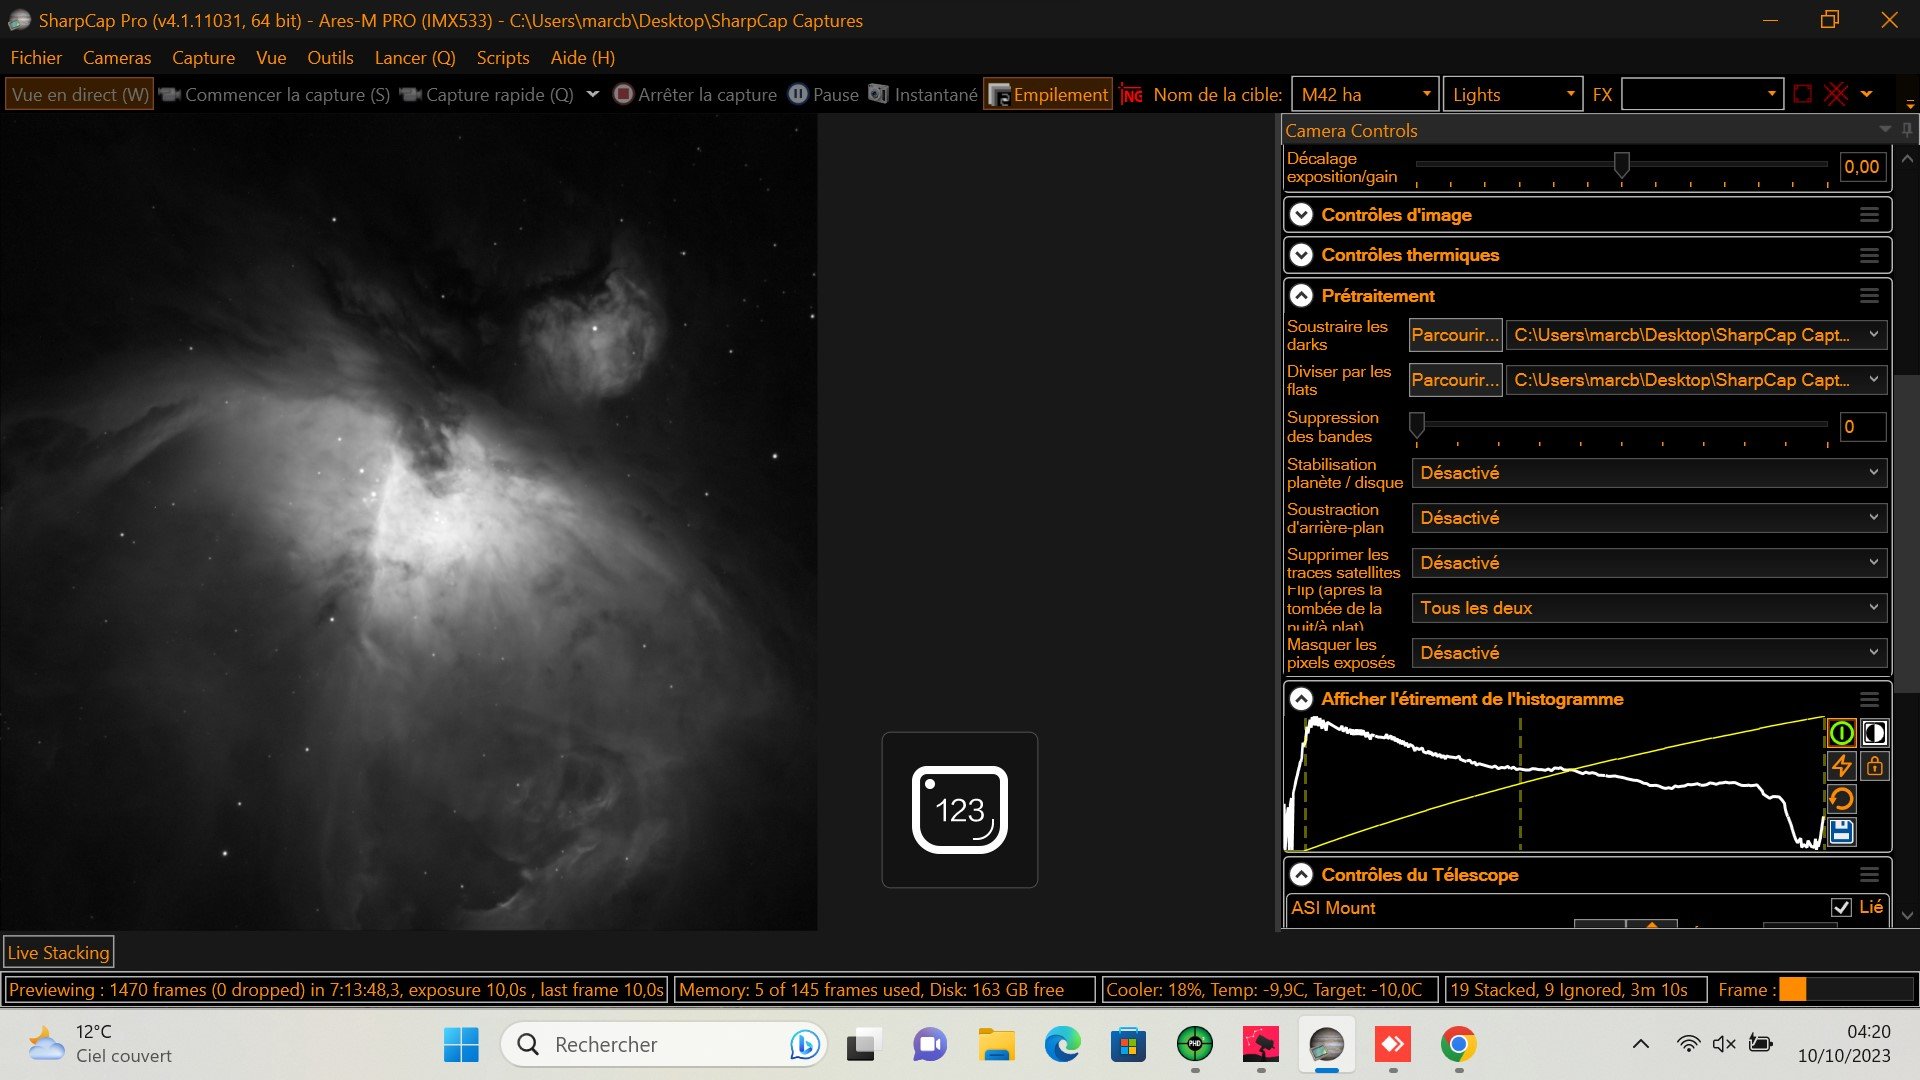
Task: Click the histogram stretch graph
Action: pyautogui.click(x=1555, y=783)
